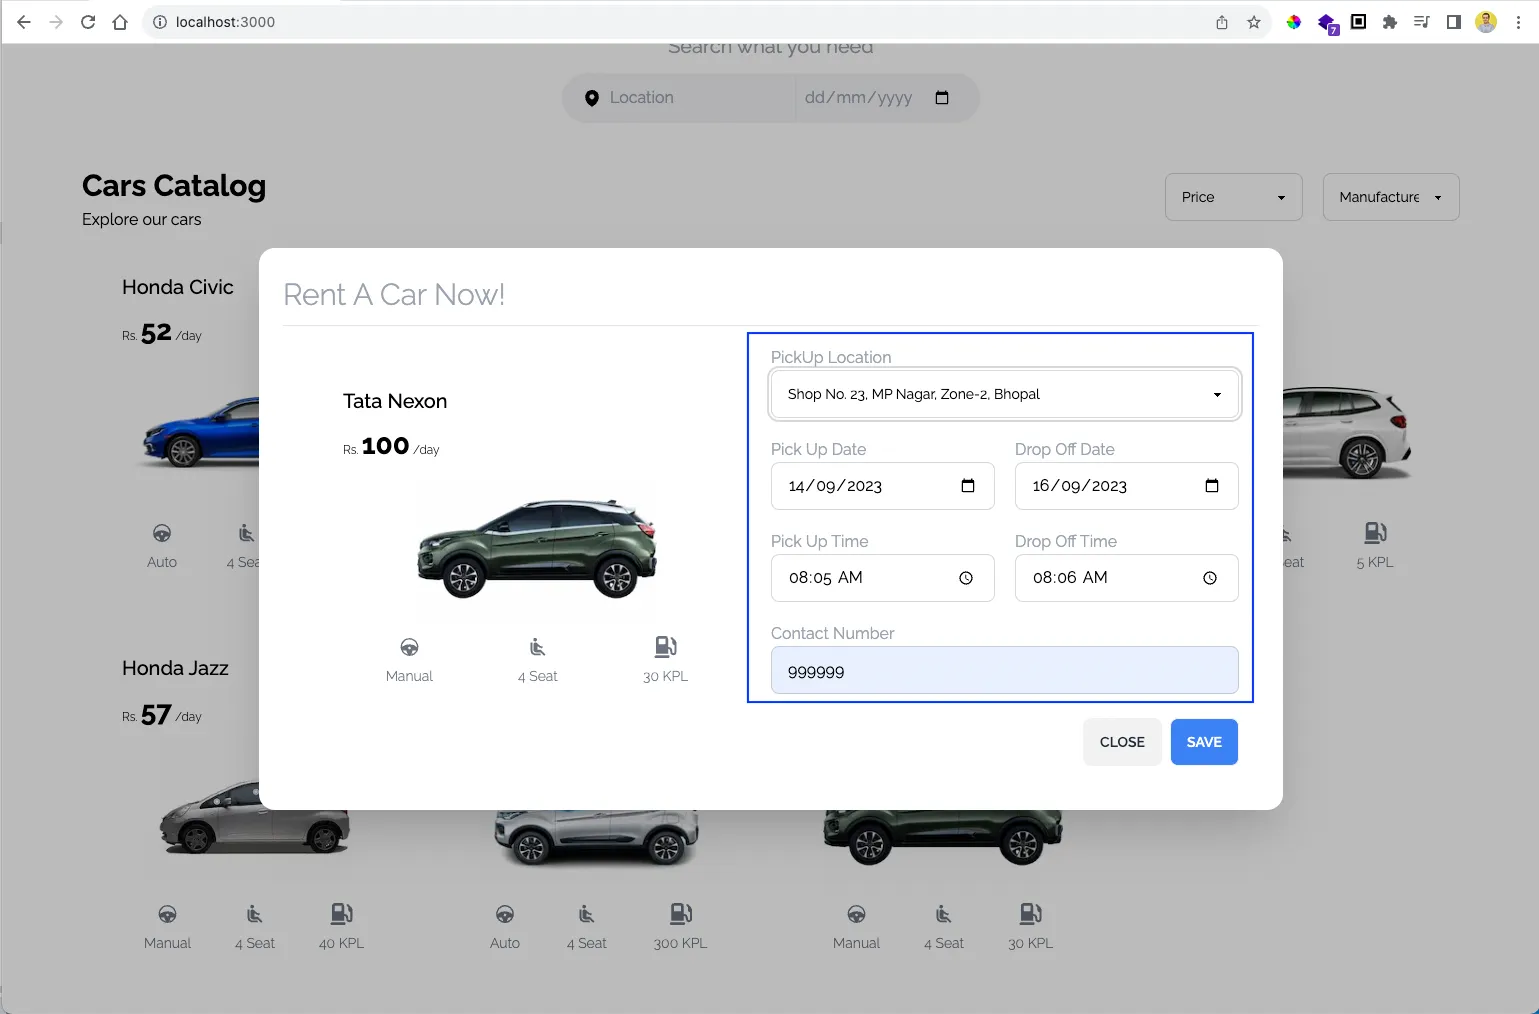This screenshot has height=1014, width=1539.
Task: Click the Contact Number label
Action: 833,633
